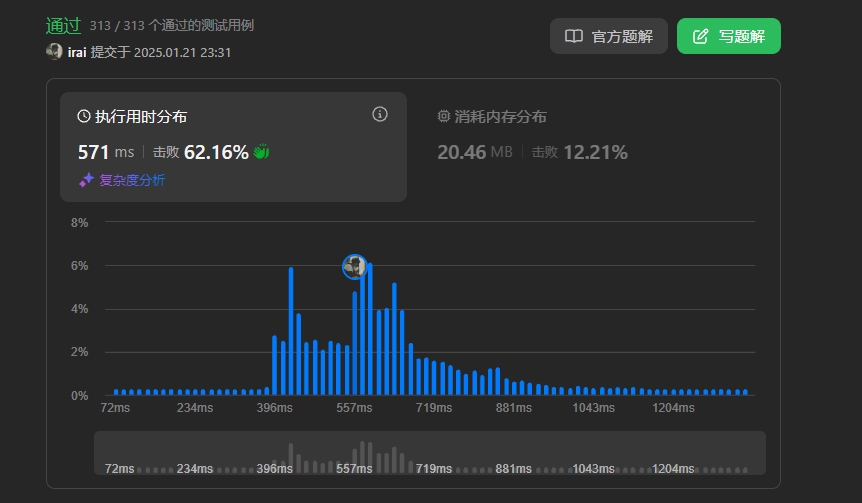Click the info icon in the runtime card

380,115
